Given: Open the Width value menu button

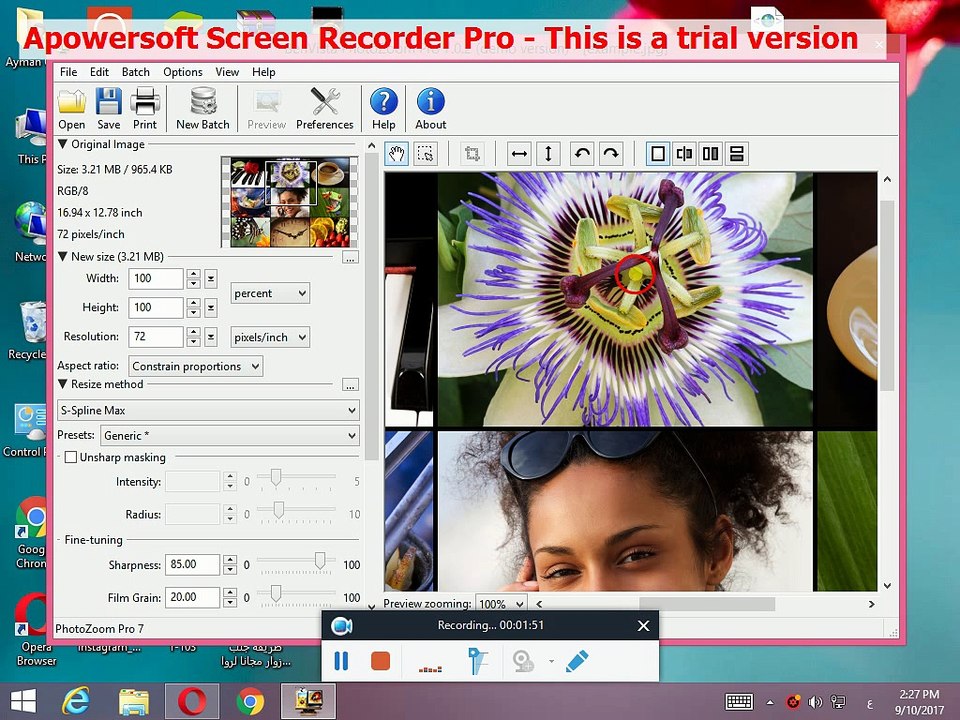Looking at the screenshot, I should pos(211,279).
